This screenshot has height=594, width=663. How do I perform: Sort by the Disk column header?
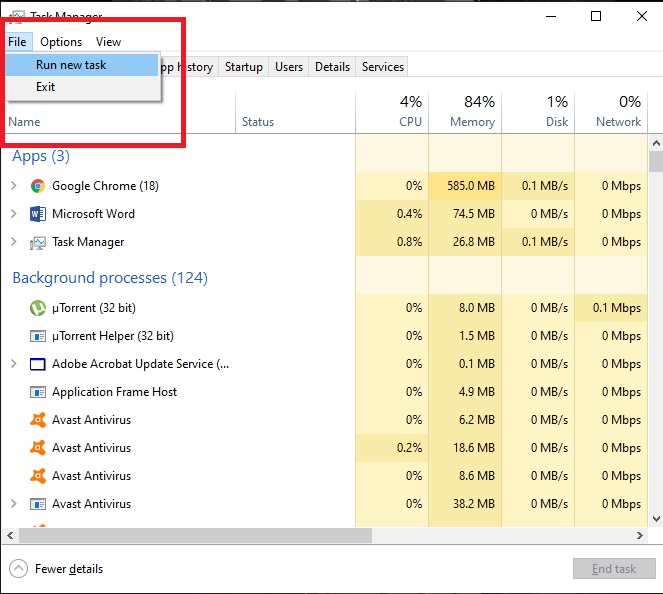point(538,112)
